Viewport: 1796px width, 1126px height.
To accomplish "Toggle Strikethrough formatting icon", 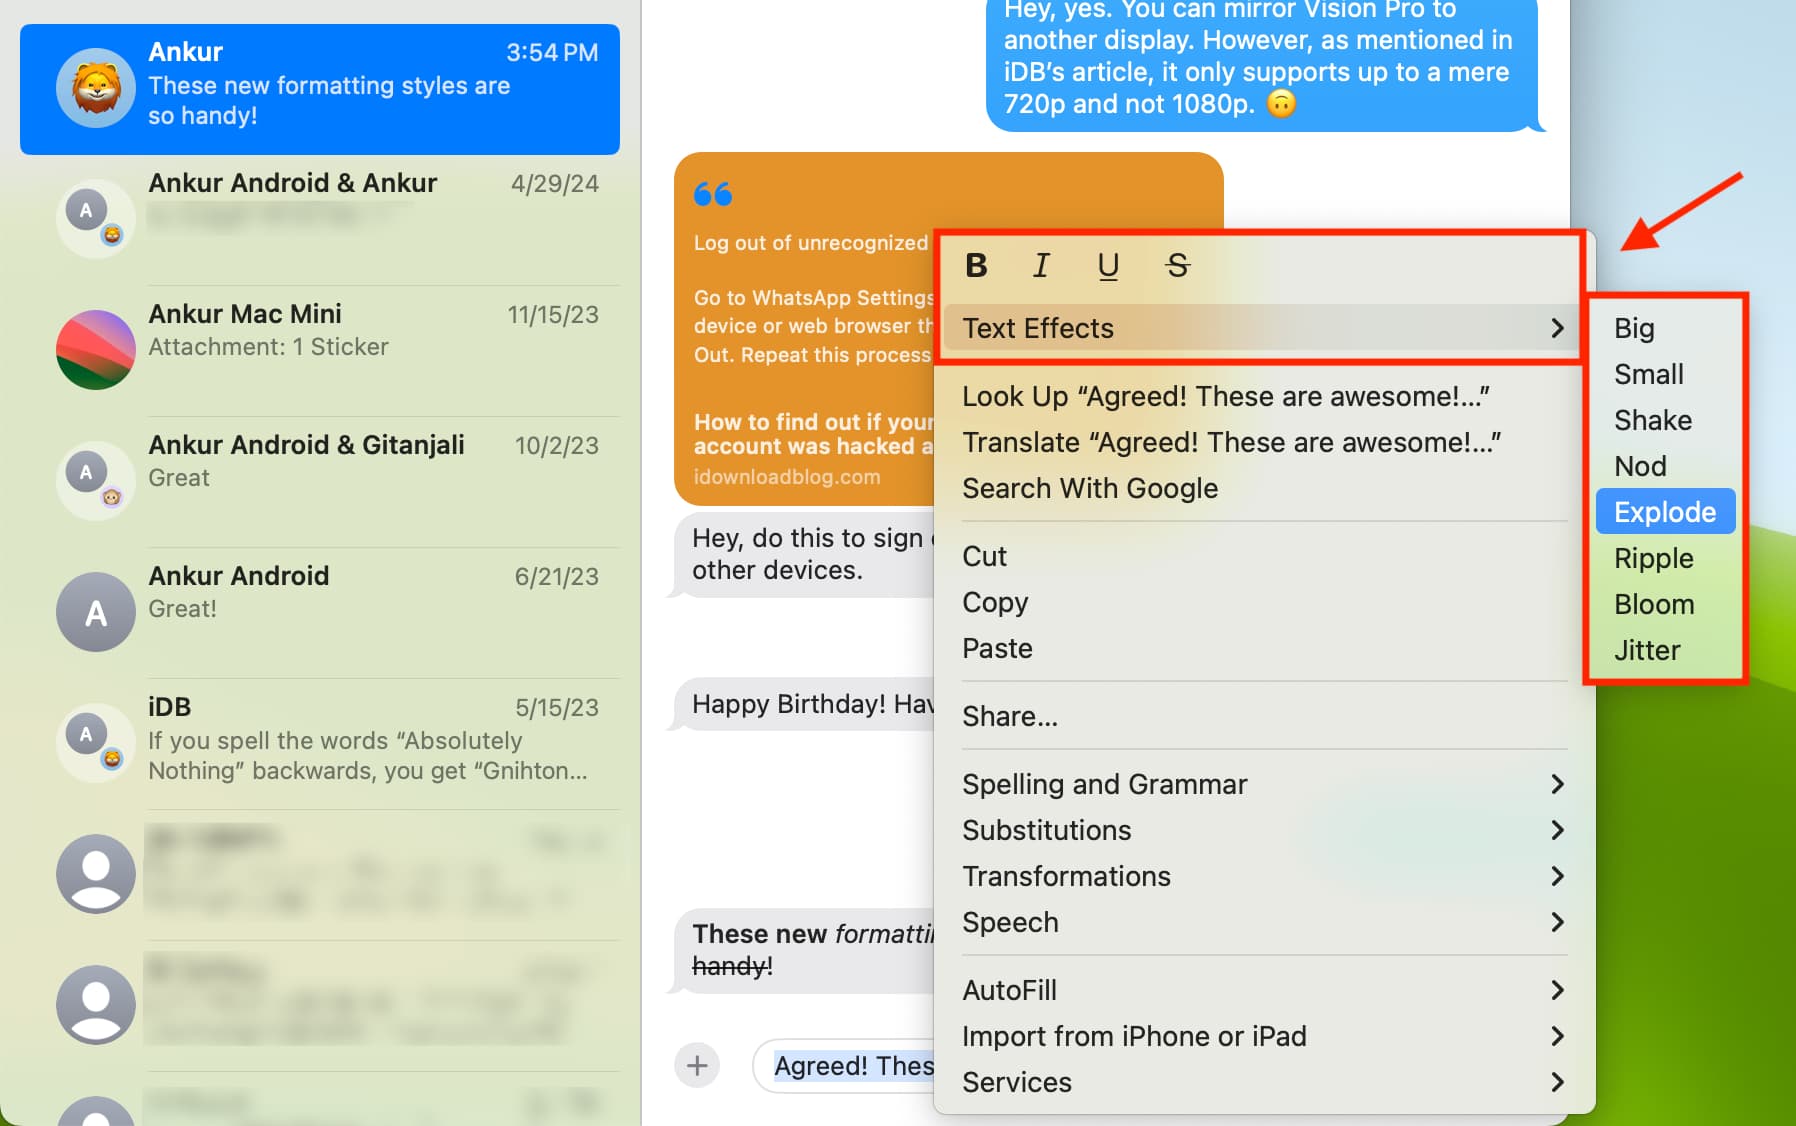I will point(1177,265).
